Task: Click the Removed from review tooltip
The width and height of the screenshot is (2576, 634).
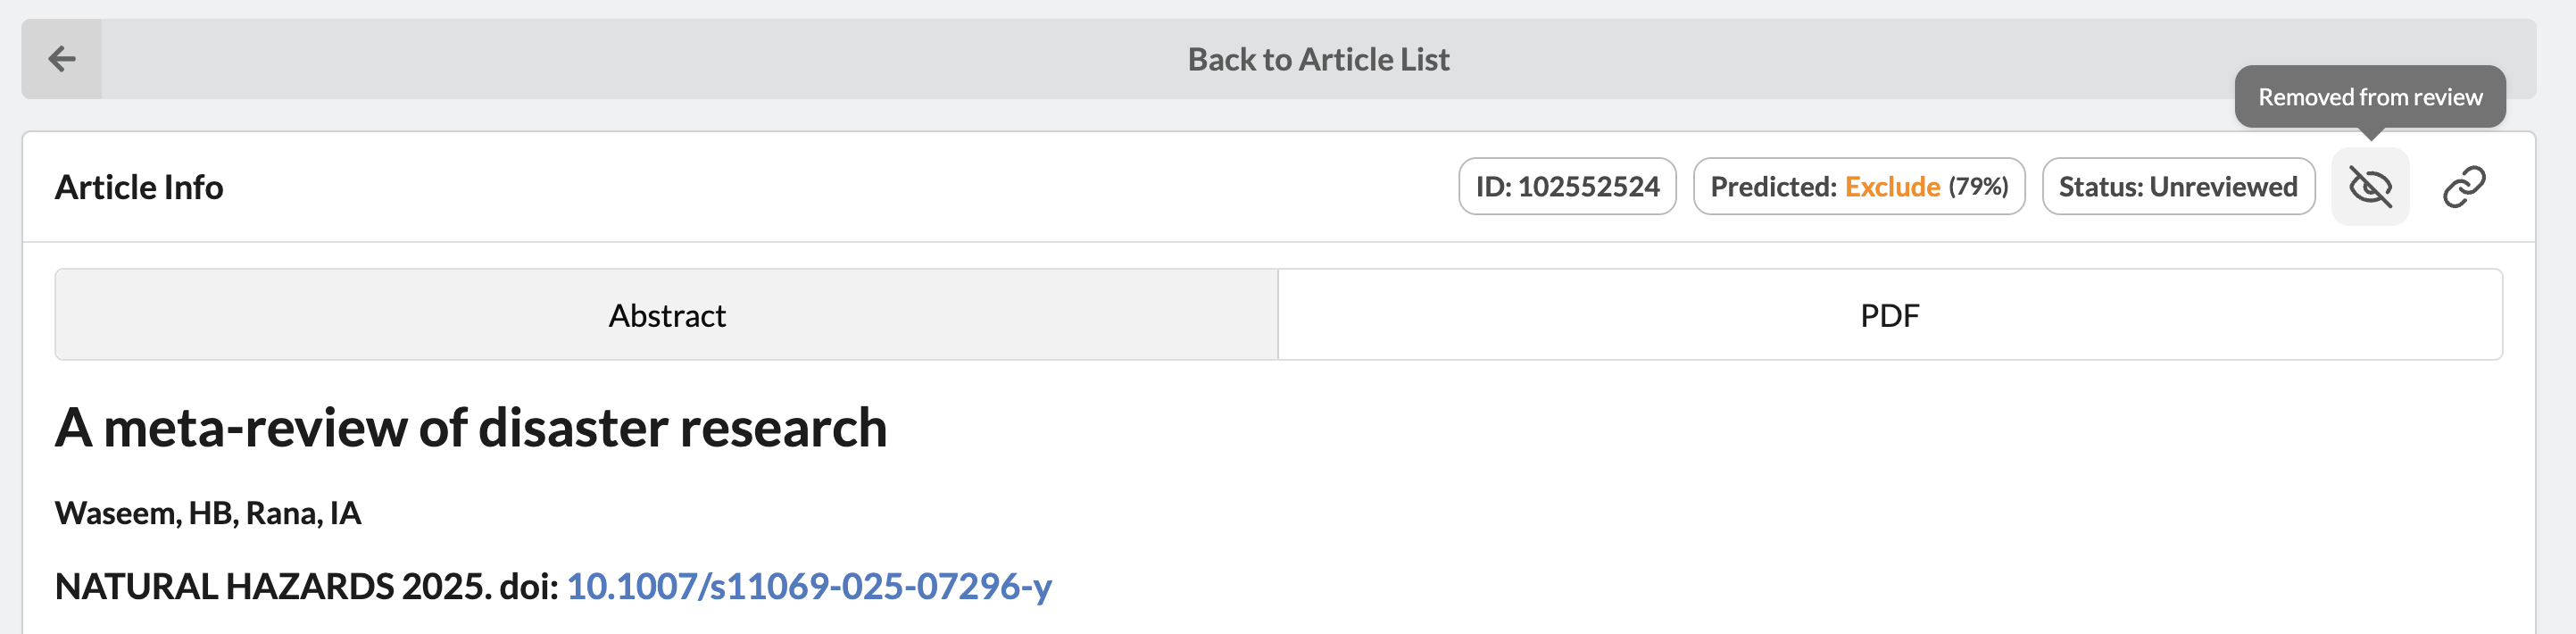Action: pyautogui.click(x=2369, y=97)
